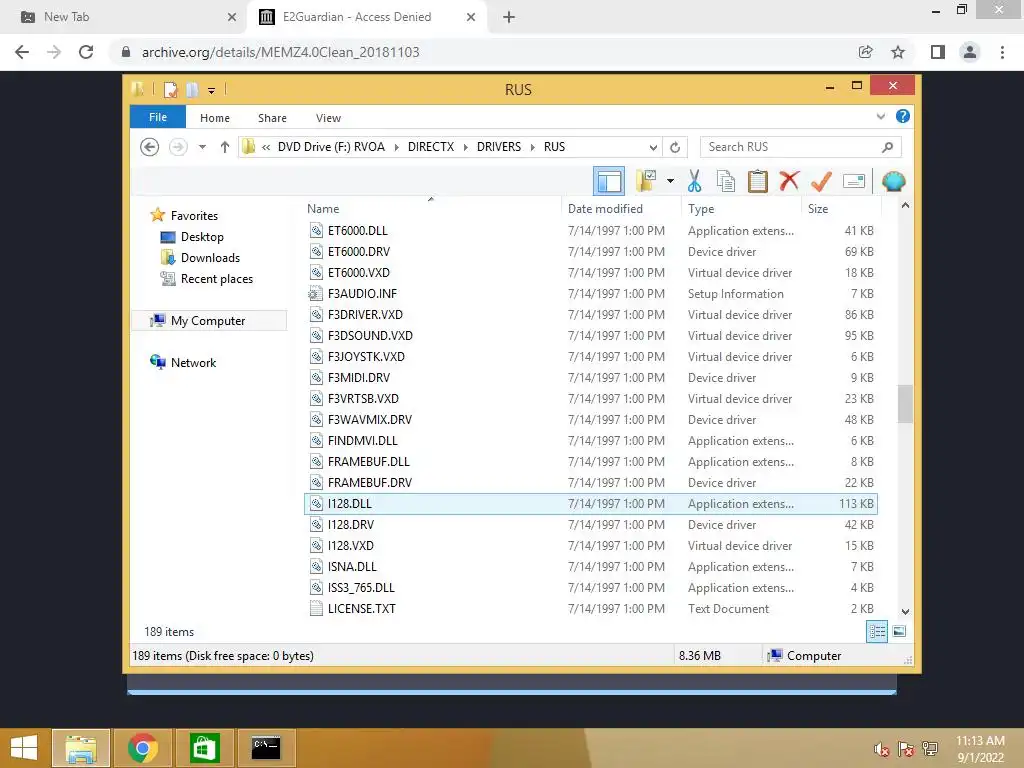Click the DIRECTX breadcrumb segment

[430, 147]
